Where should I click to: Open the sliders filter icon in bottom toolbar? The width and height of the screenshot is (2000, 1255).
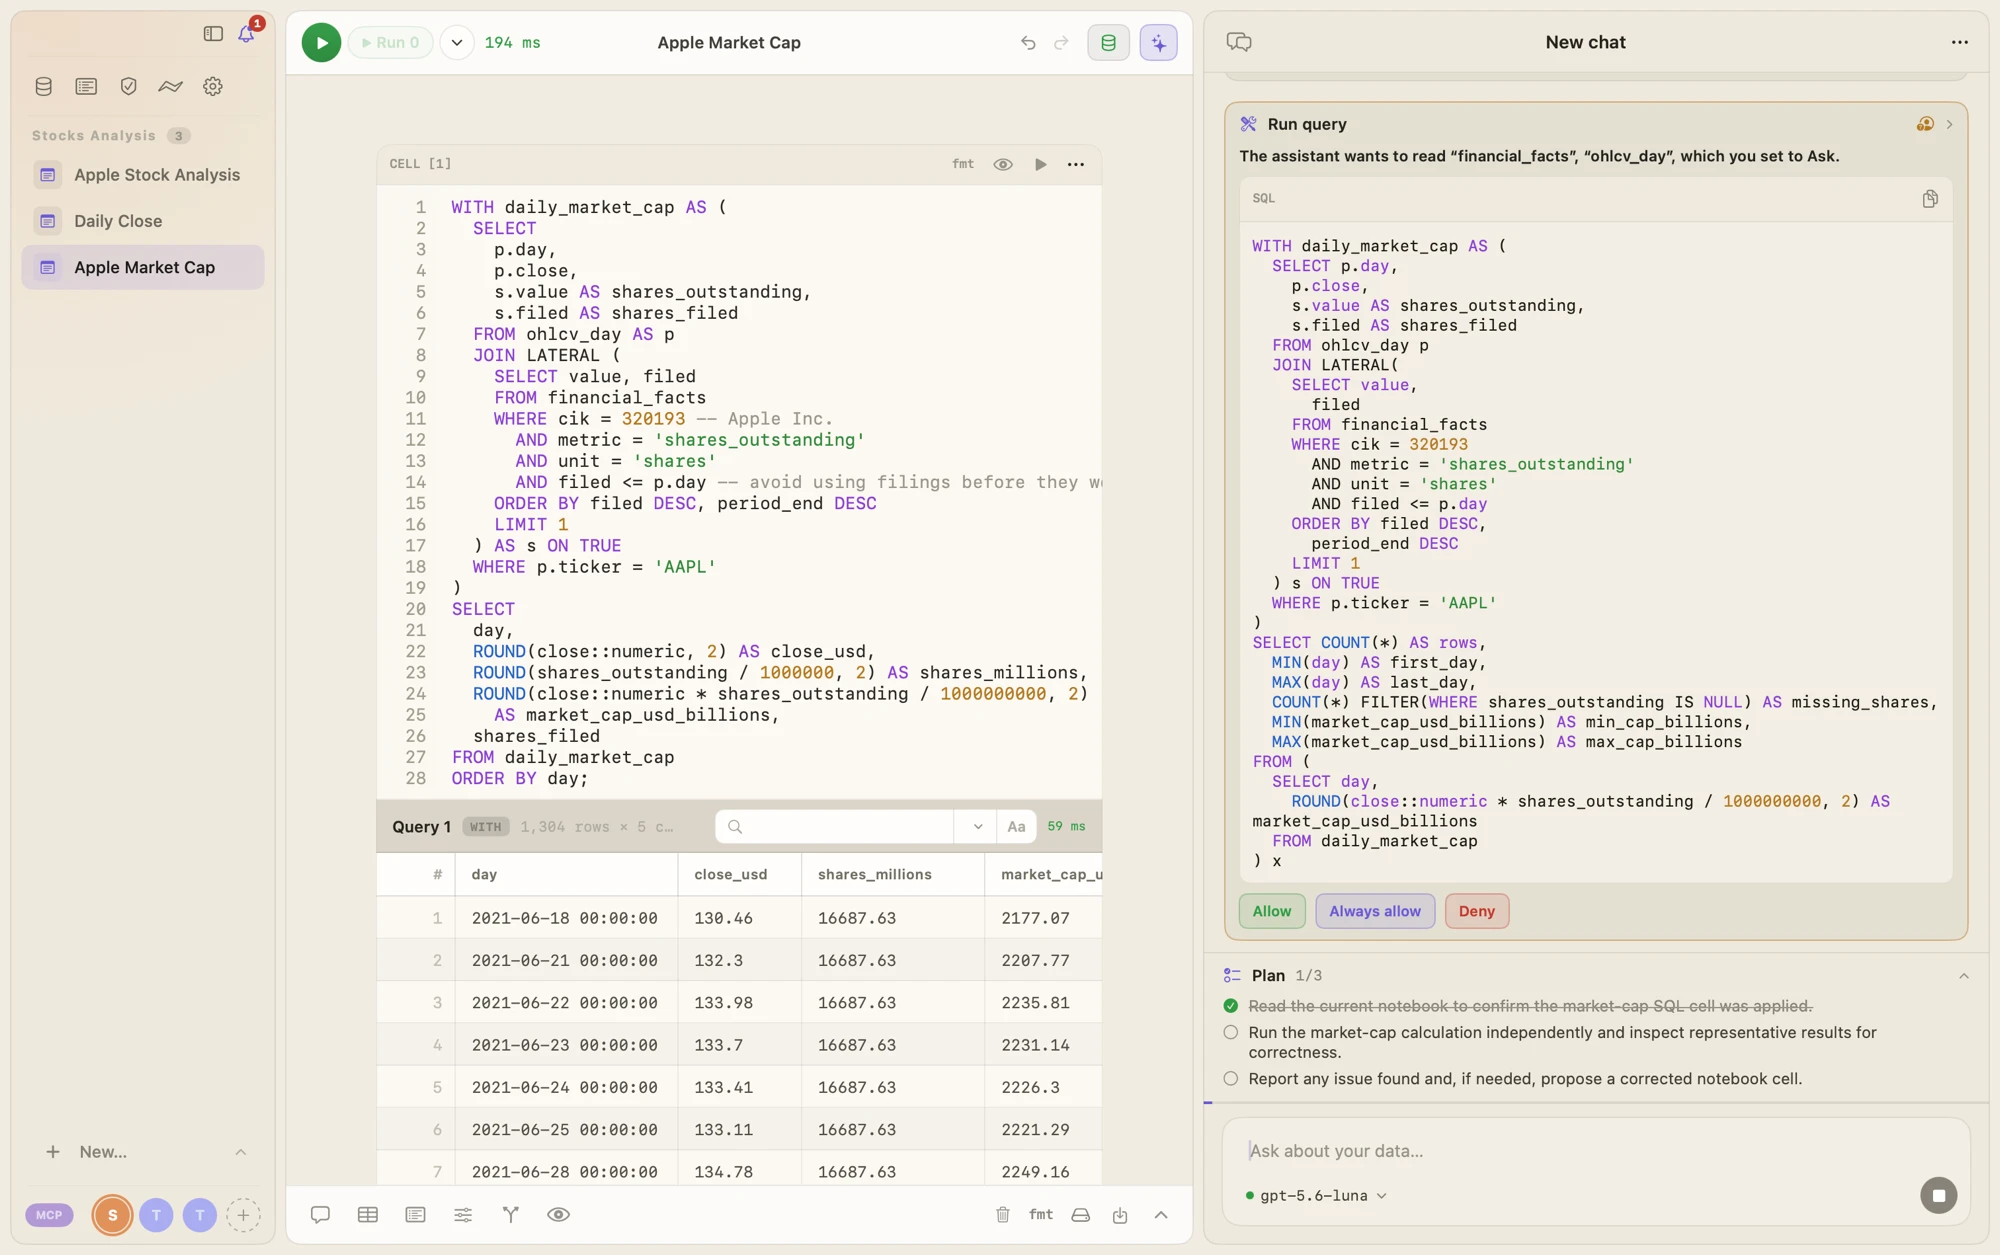(463, 1215)
